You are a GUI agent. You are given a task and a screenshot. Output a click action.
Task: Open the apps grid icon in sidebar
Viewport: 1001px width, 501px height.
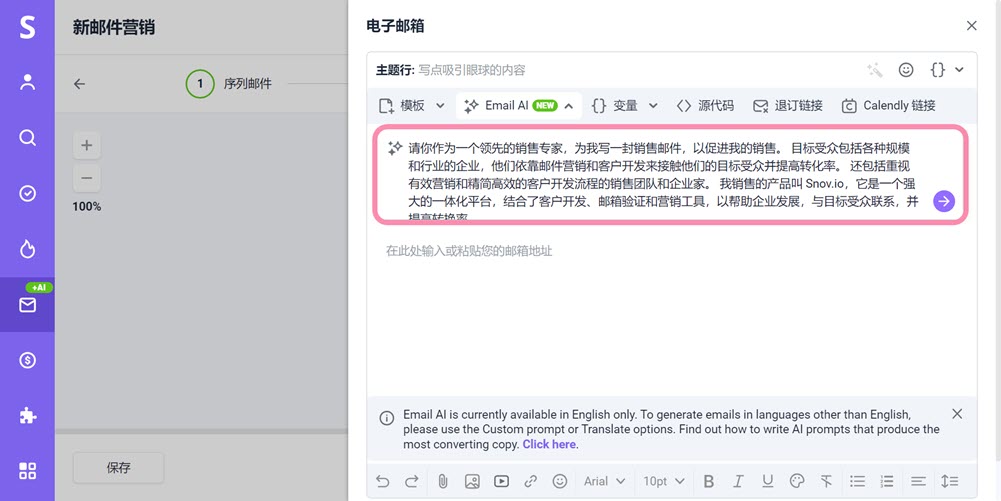tap(27, 471)
